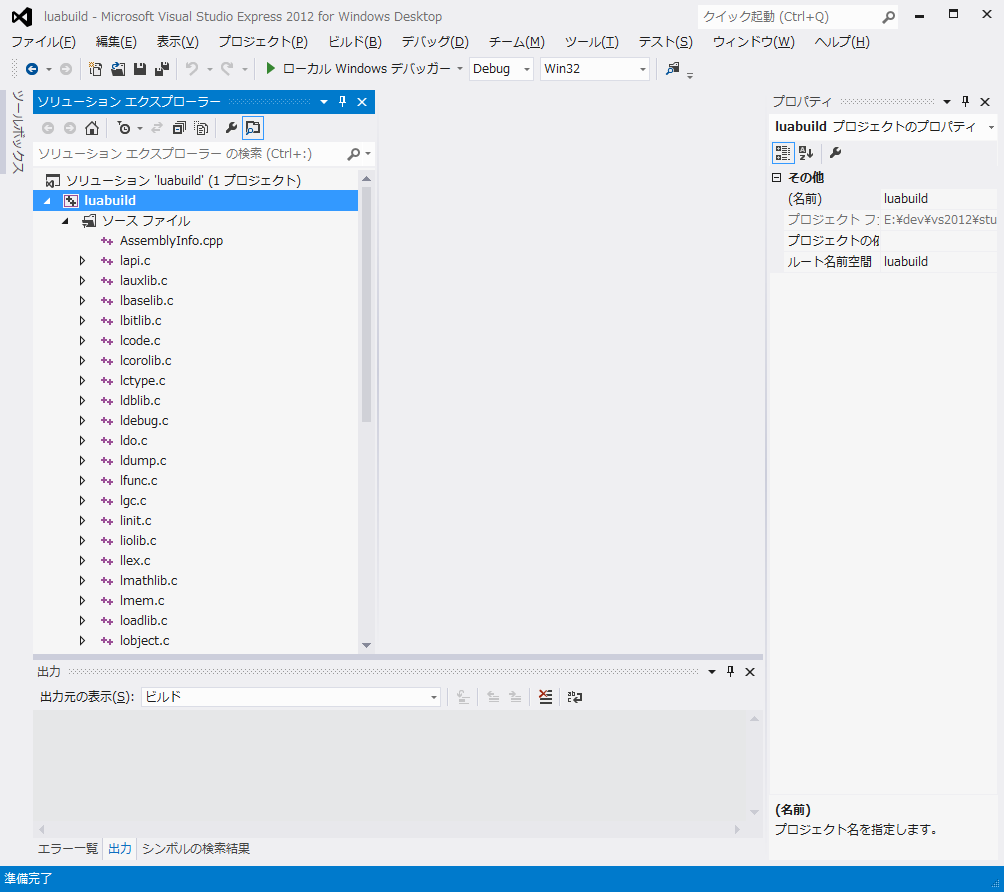Open the 出力 tab at the bottom

pyautogui.click(x=120, y=848)
